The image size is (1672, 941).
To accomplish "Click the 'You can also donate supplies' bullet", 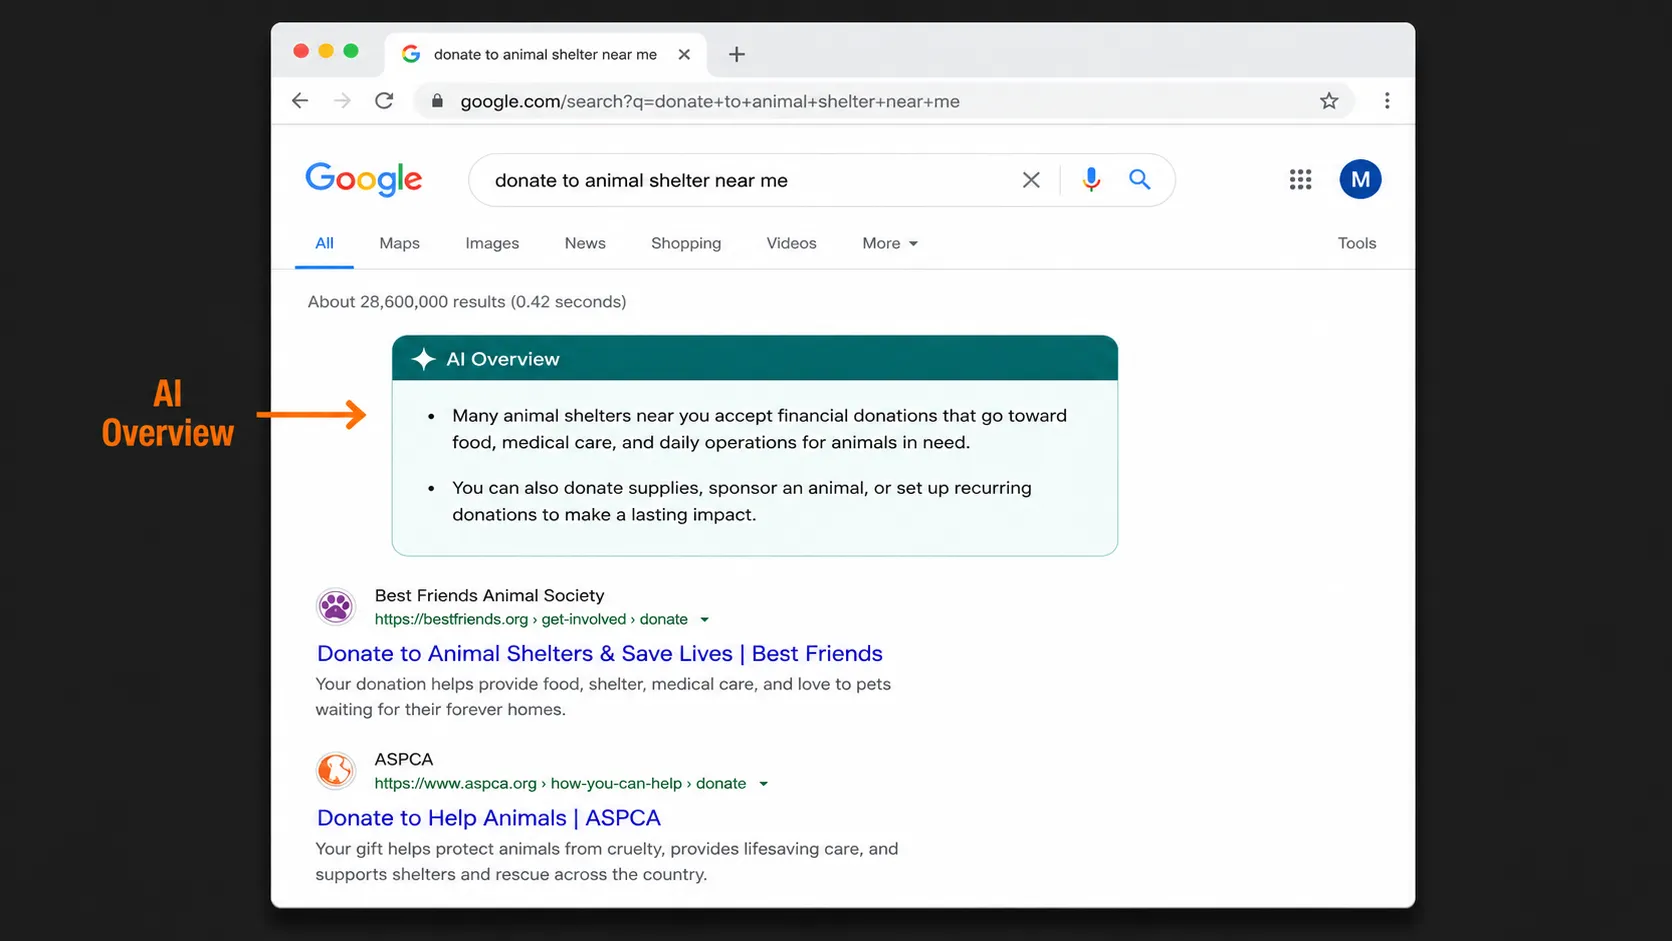I will [741, 501].
